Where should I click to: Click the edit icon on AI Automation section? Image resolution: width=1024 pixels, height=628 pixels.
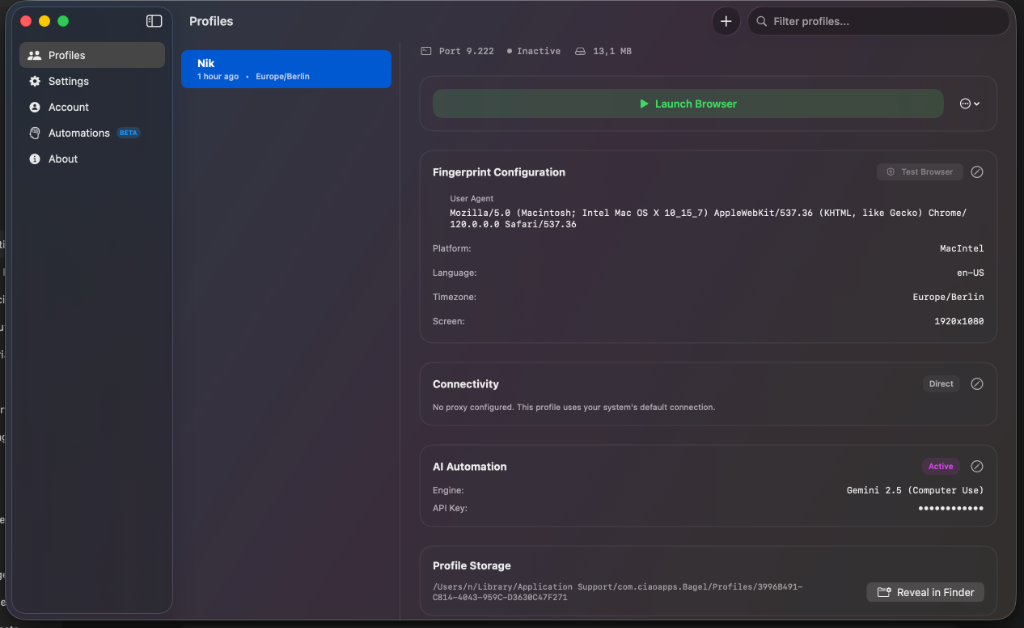(x=977, y=466)
